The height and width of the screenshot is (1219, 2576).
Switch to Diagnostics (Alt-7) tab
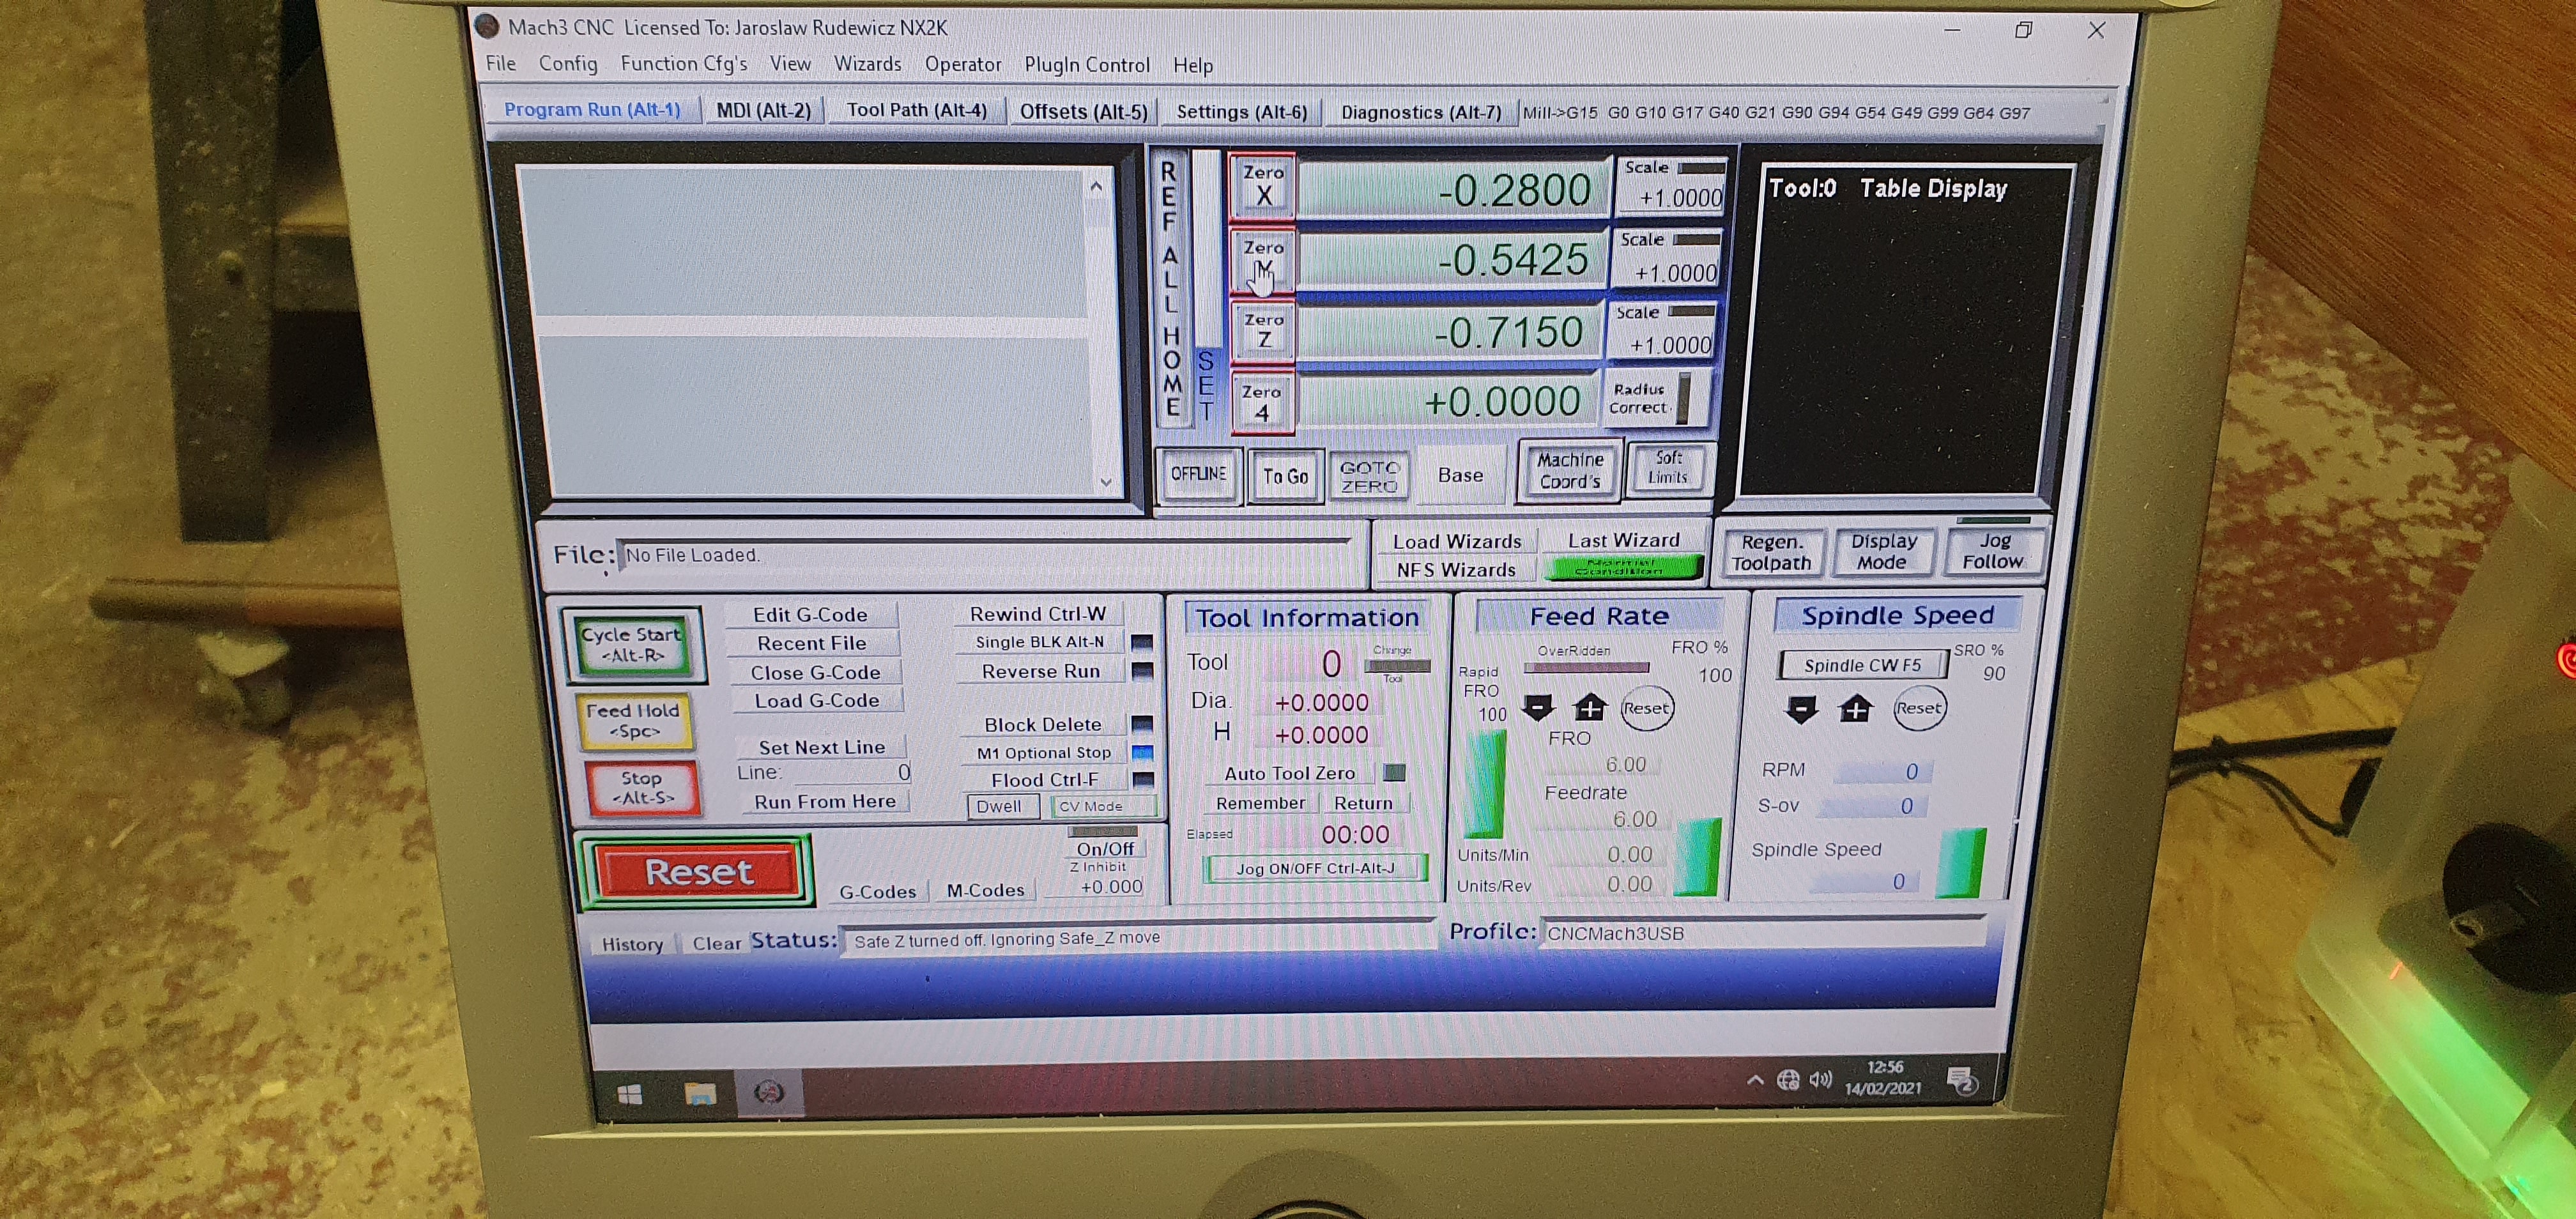click(1420, 112)
